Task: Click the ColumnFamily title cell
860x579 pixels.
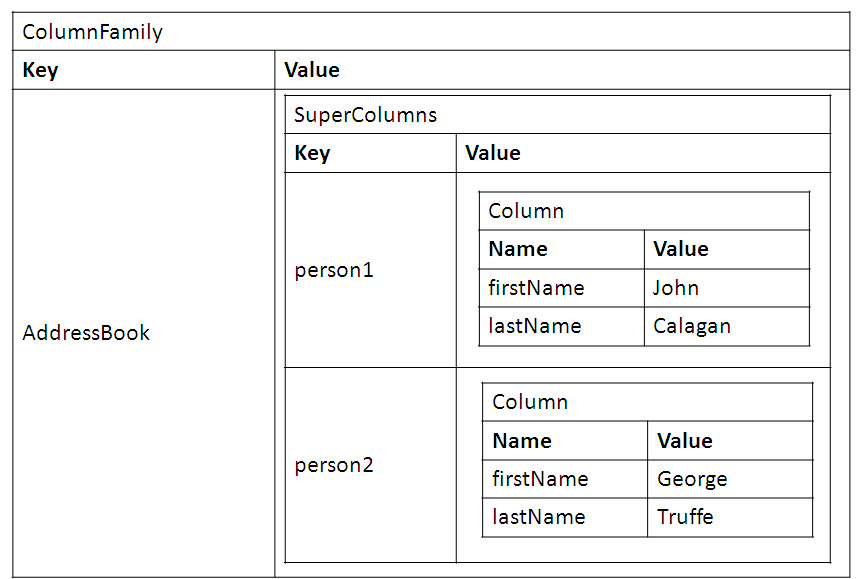Action: pos(92,32)
